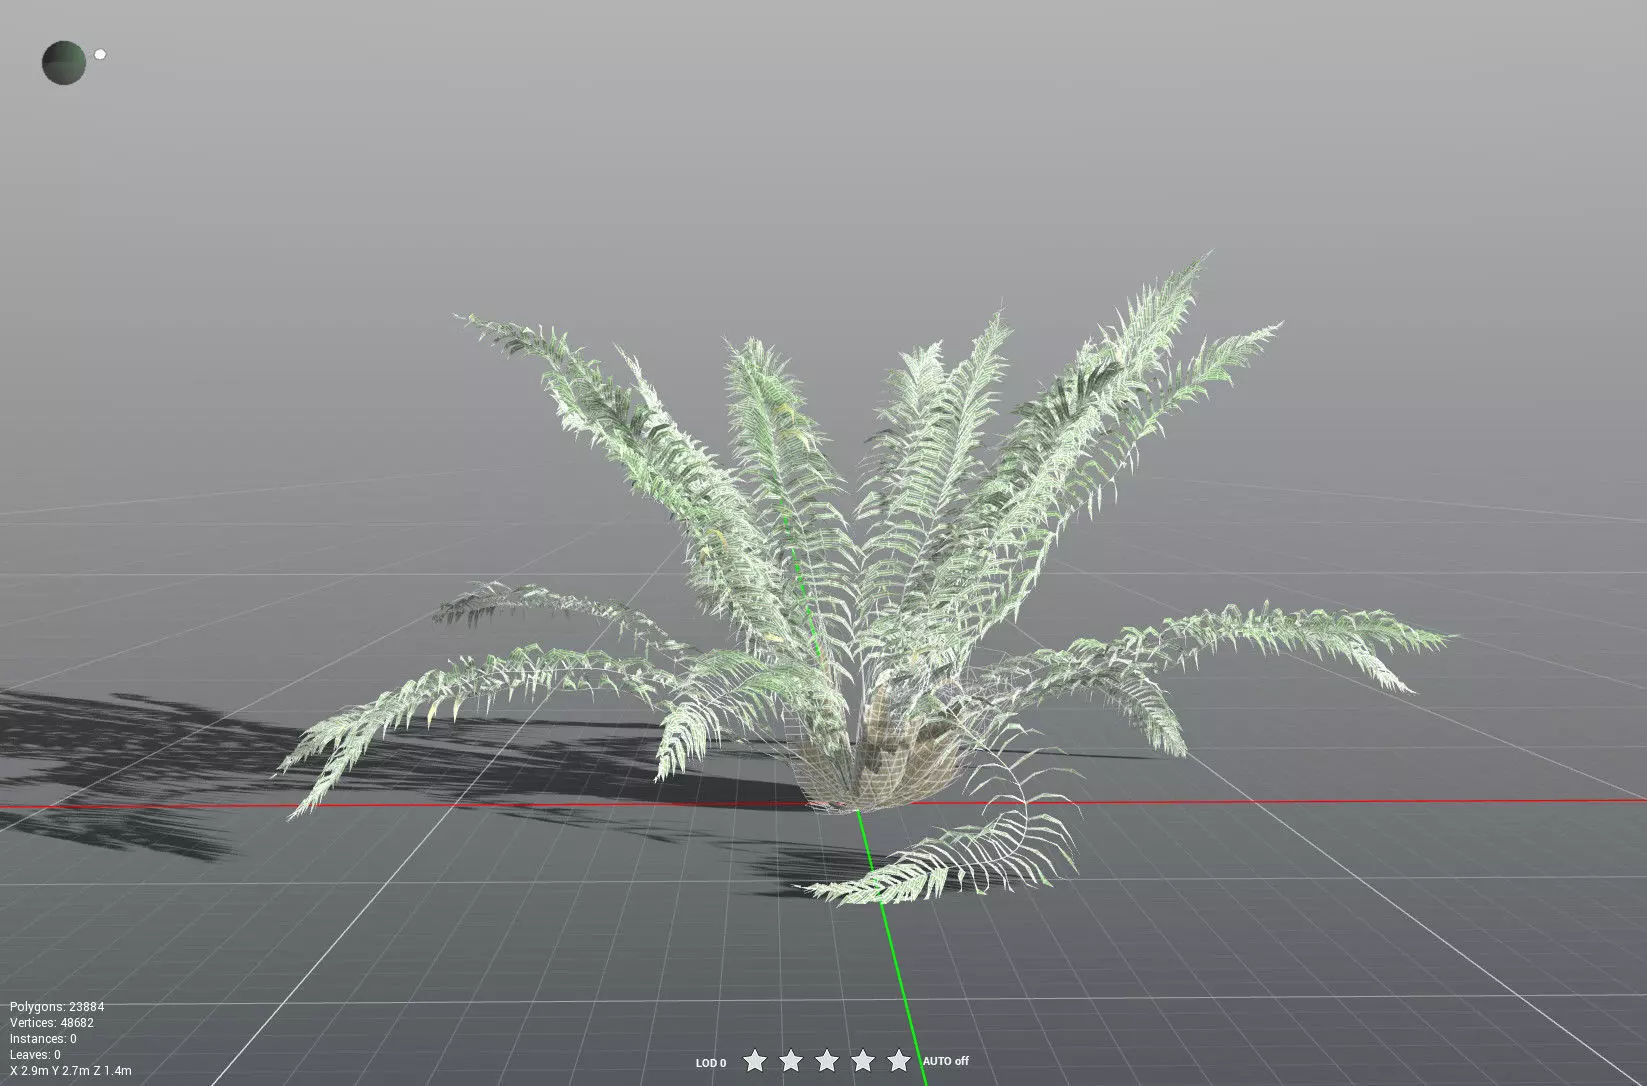
Task: Set LOD to the first star
Action: click(x=755, y=1060)
